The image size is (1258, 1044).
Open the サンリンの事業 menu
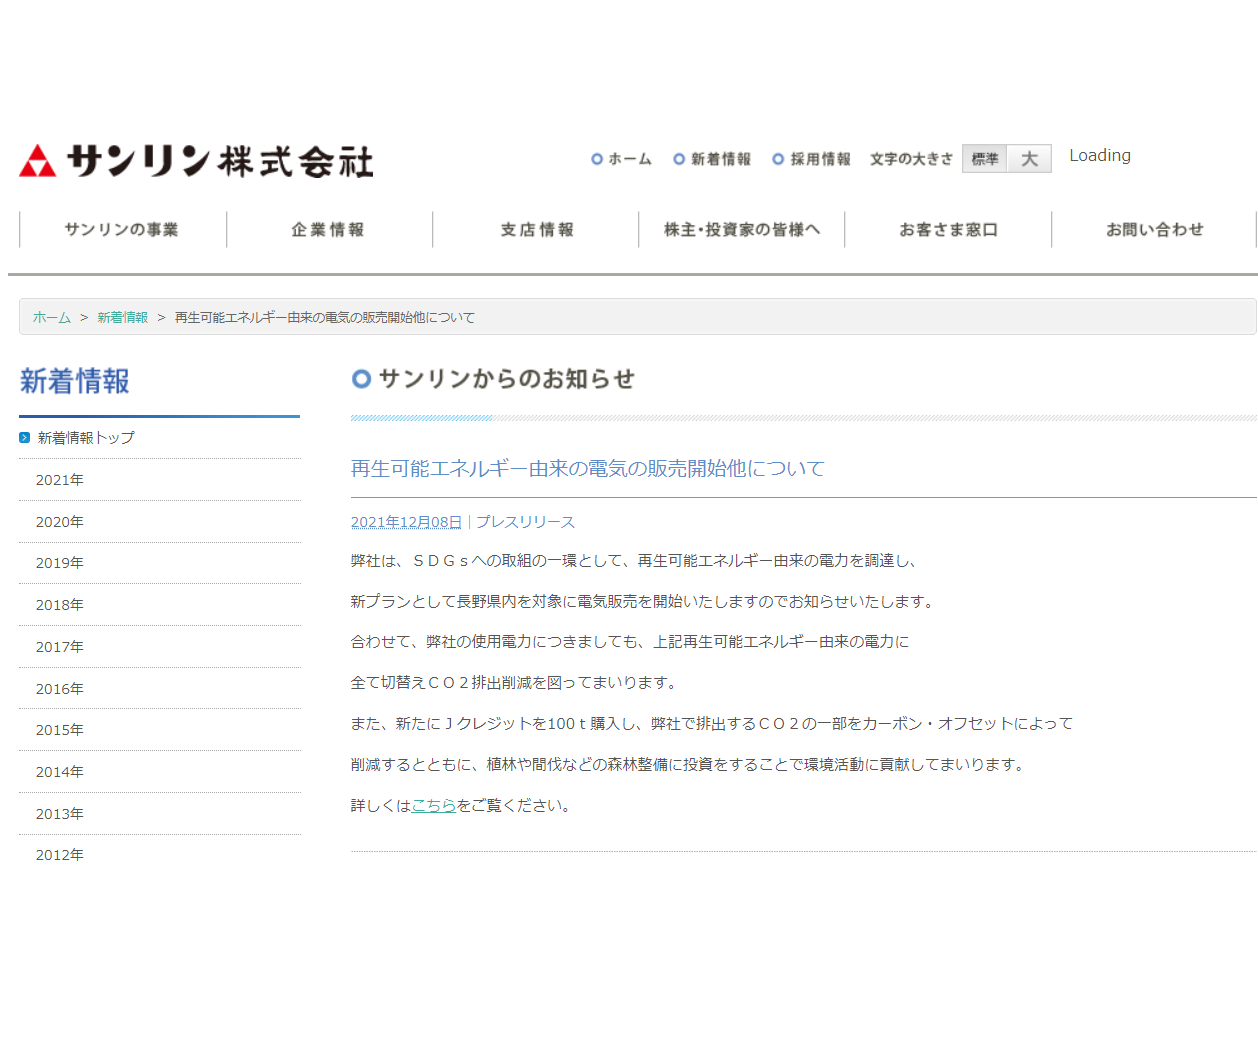click(122, 229)
